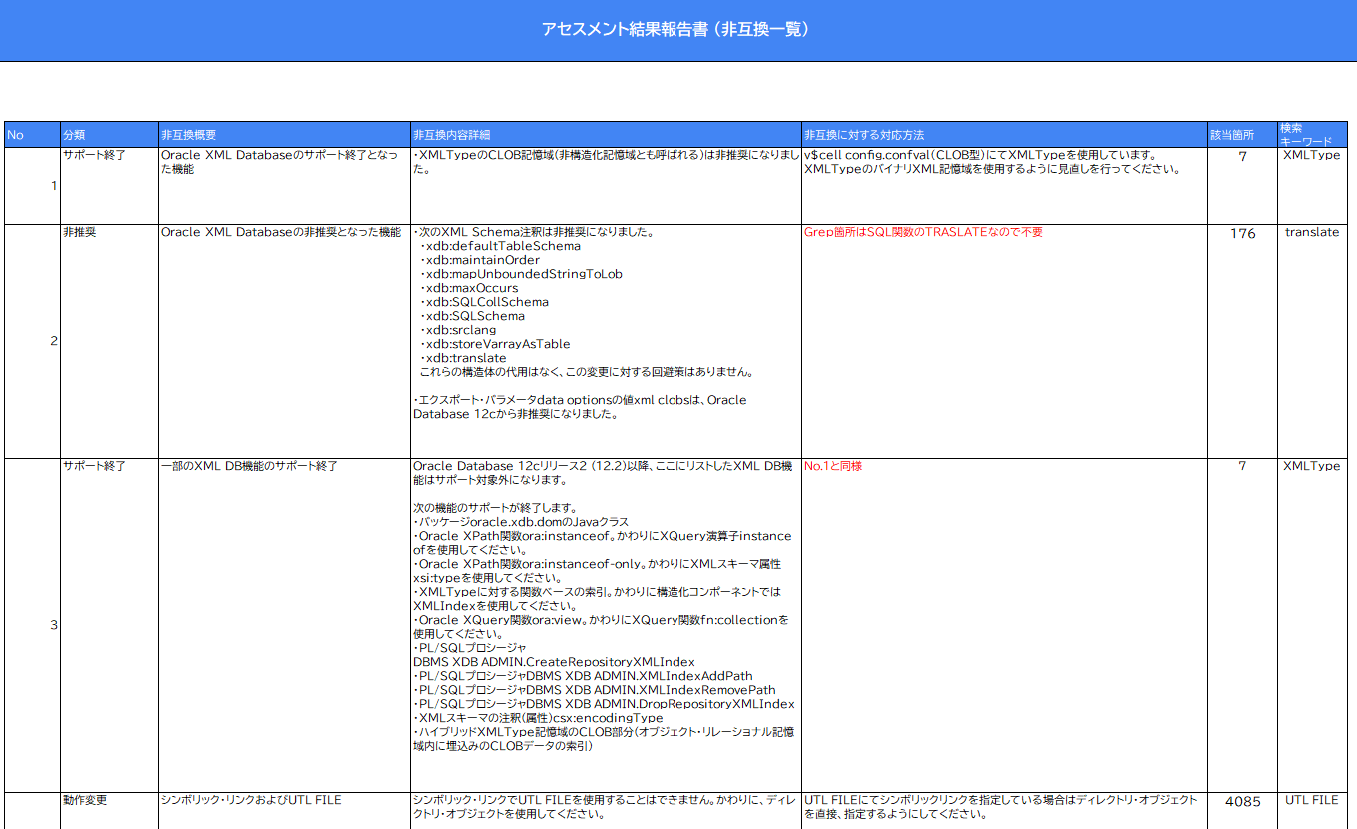Click the count 7 in row 1
Viewport: 1357px width, 829px height.
coord(1241,157)
